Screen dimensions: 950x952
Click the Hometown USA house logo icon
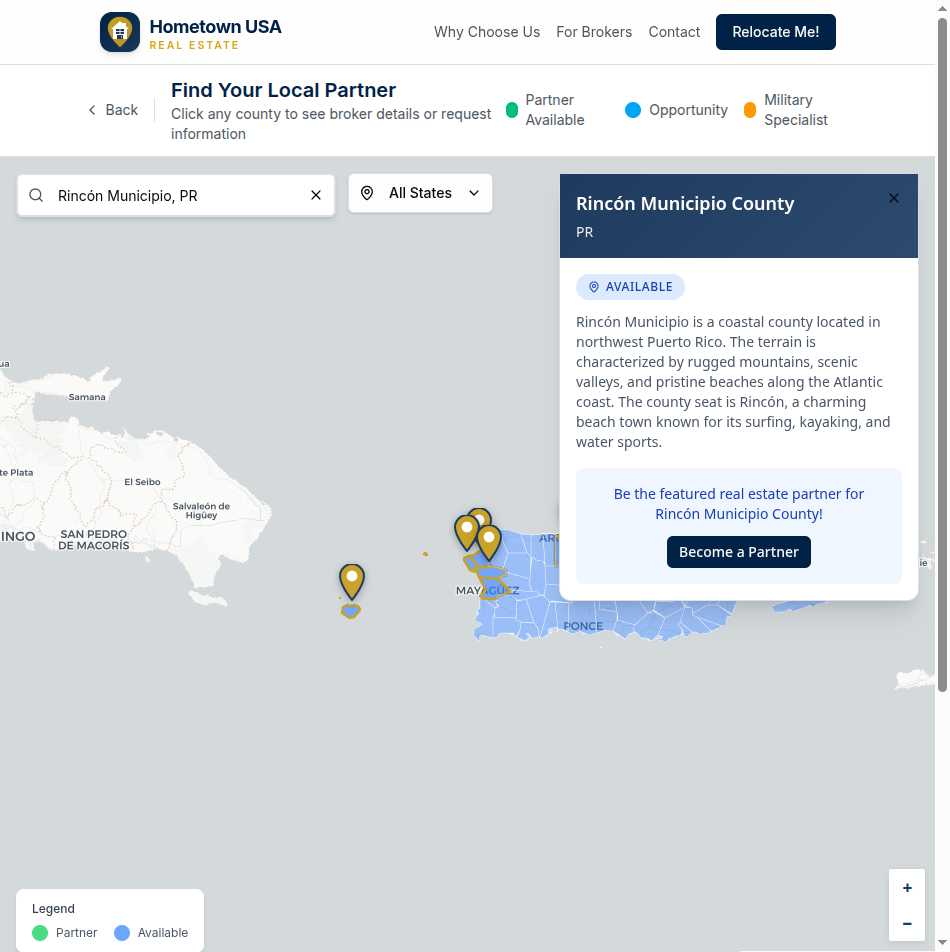(120, 32)
